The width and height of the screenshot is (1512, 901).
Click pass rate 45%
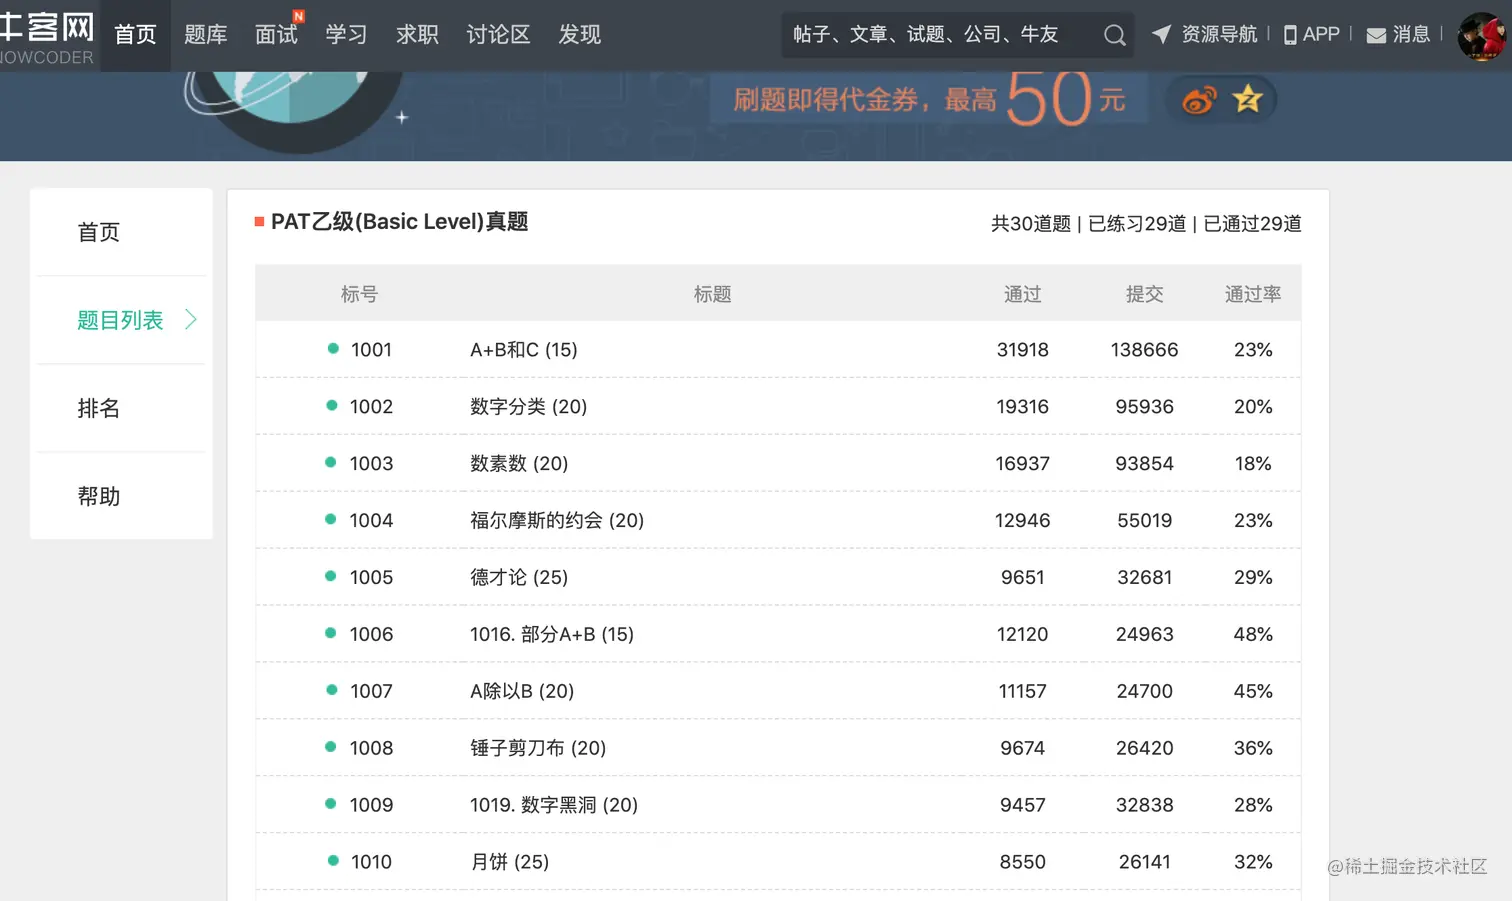1253,692
